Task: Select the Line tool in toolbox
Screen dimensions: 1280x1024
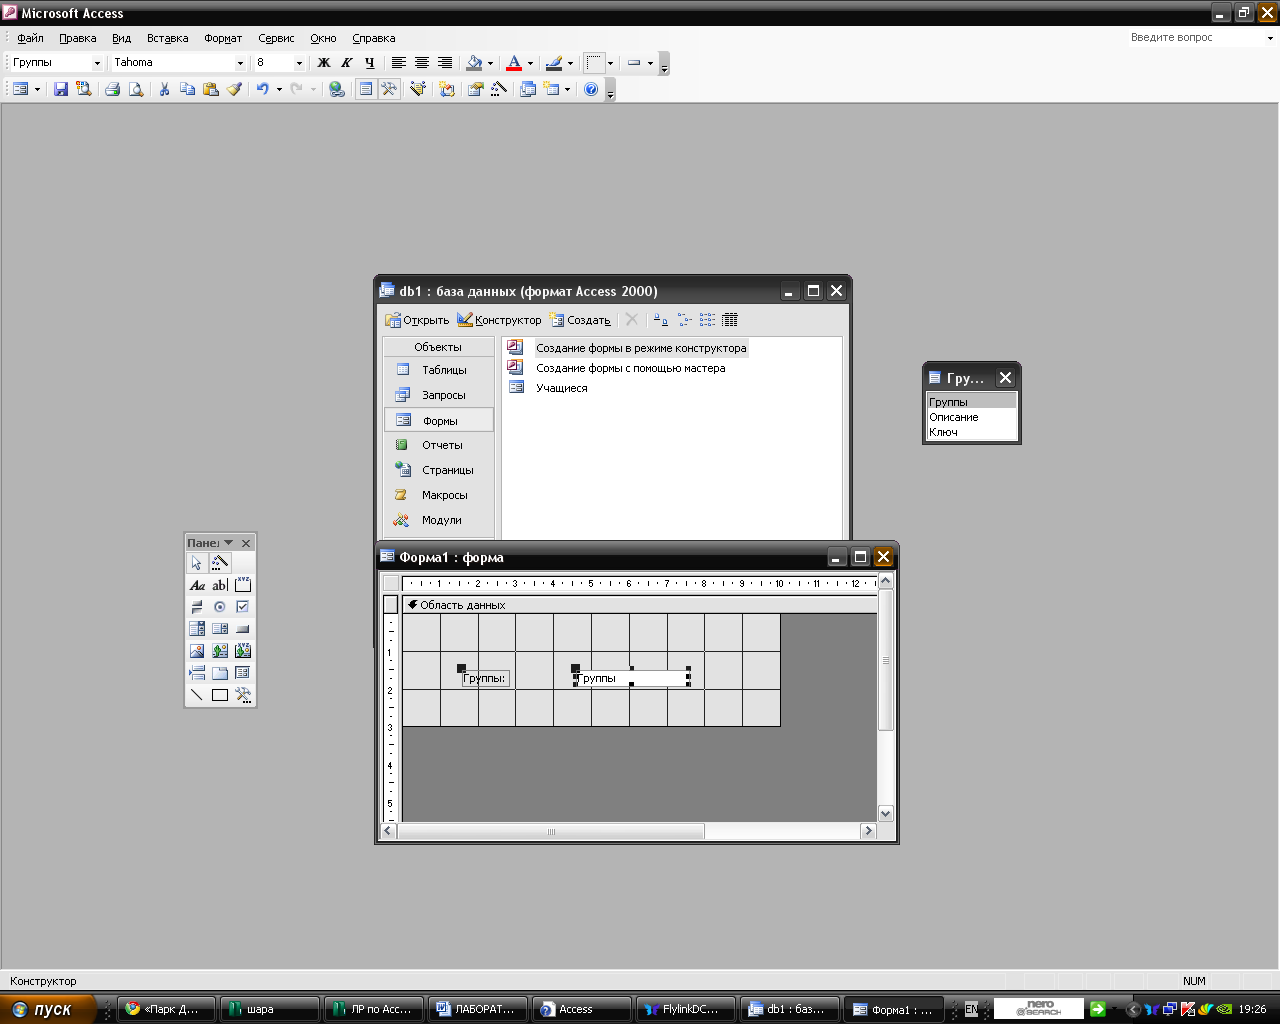Action: (x=197, y=695)
